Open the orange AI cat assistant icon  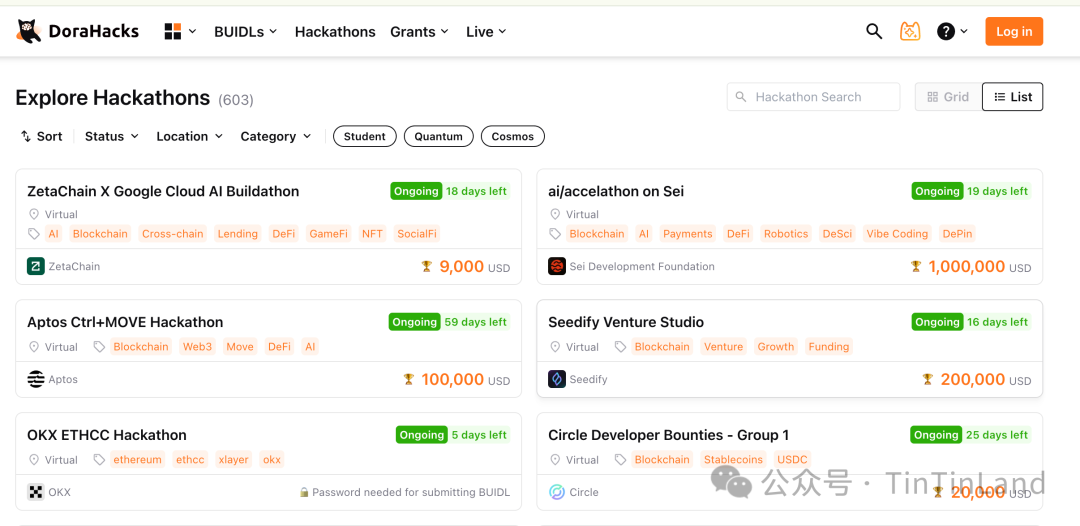(910, 32)
